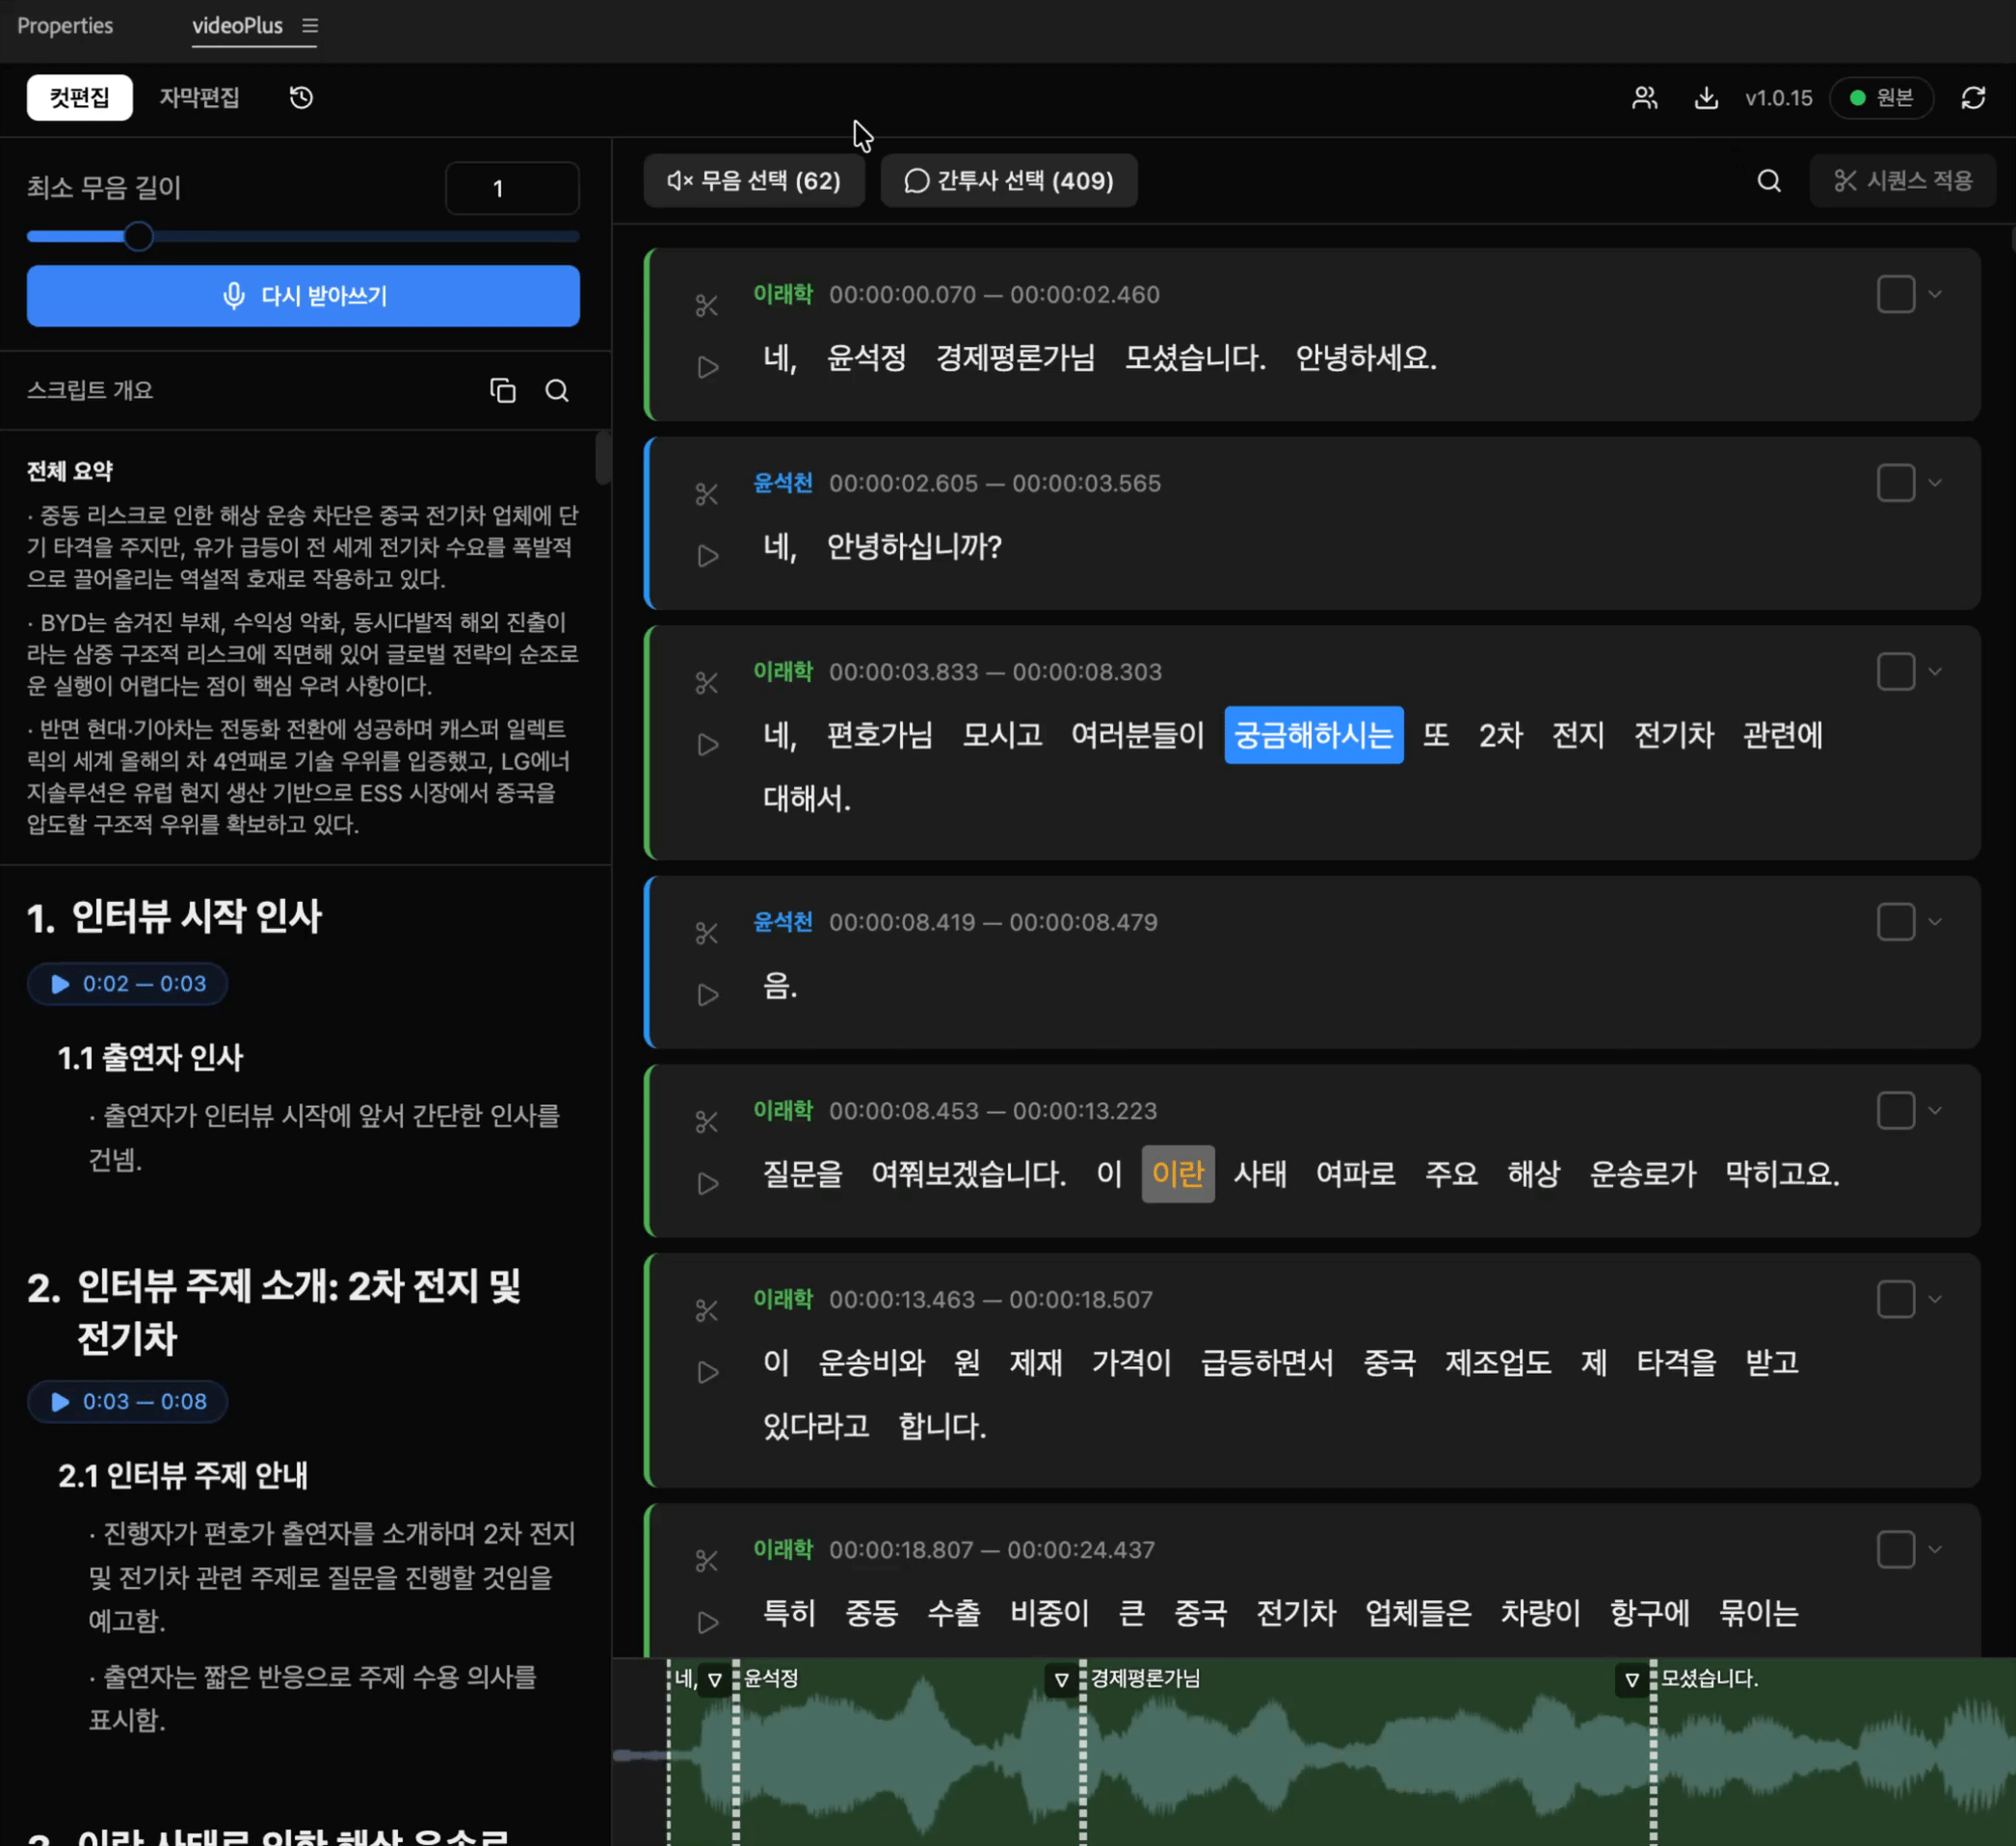Screen dimensions: 2016x1846
Task: Select checkbox for 00:00:02.605 segment
Action: pyautogui.click(x=1895, y=483)
